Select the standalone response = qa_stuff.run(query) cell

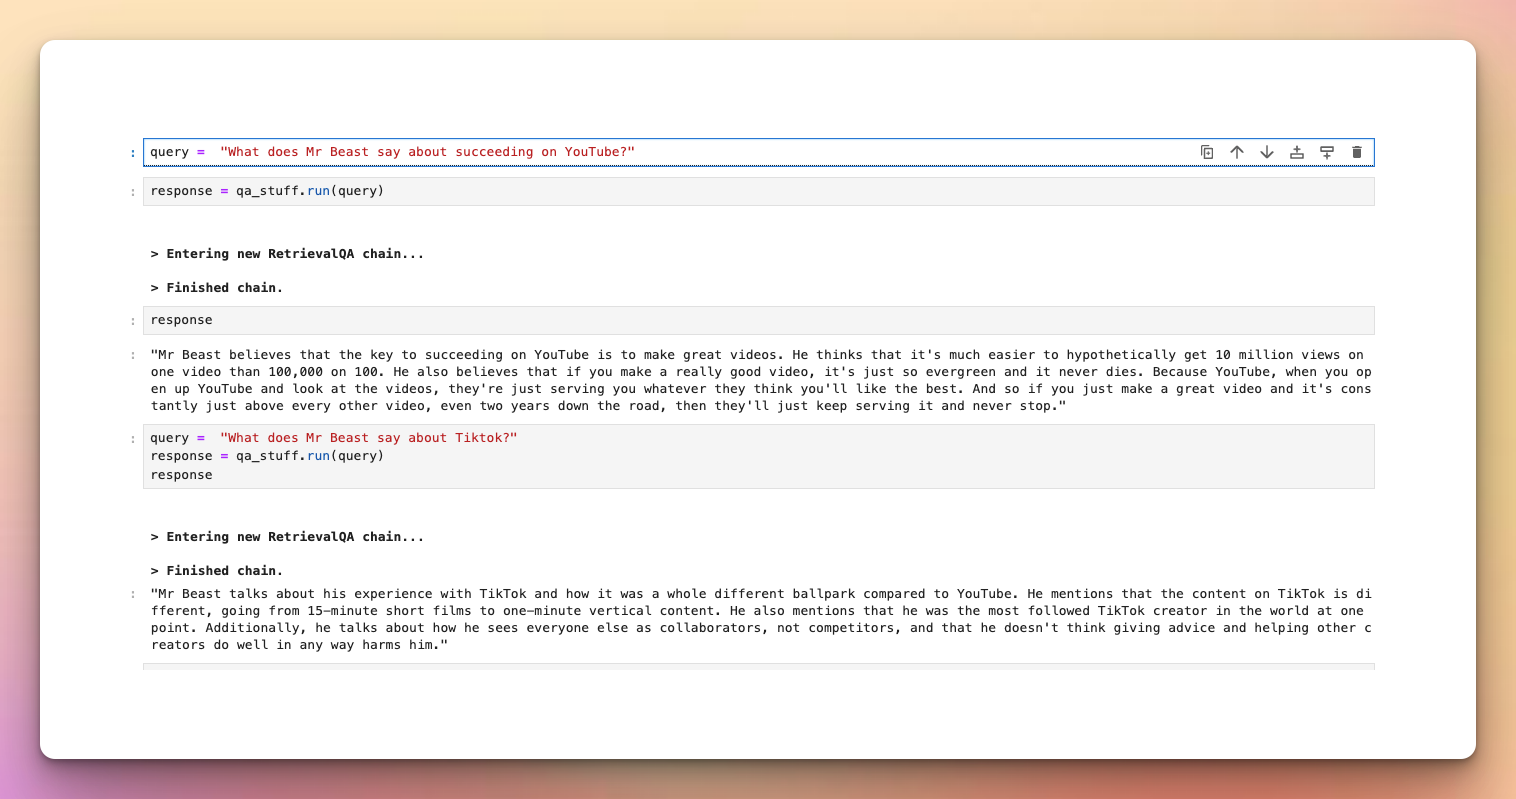[x=758, y=191]
